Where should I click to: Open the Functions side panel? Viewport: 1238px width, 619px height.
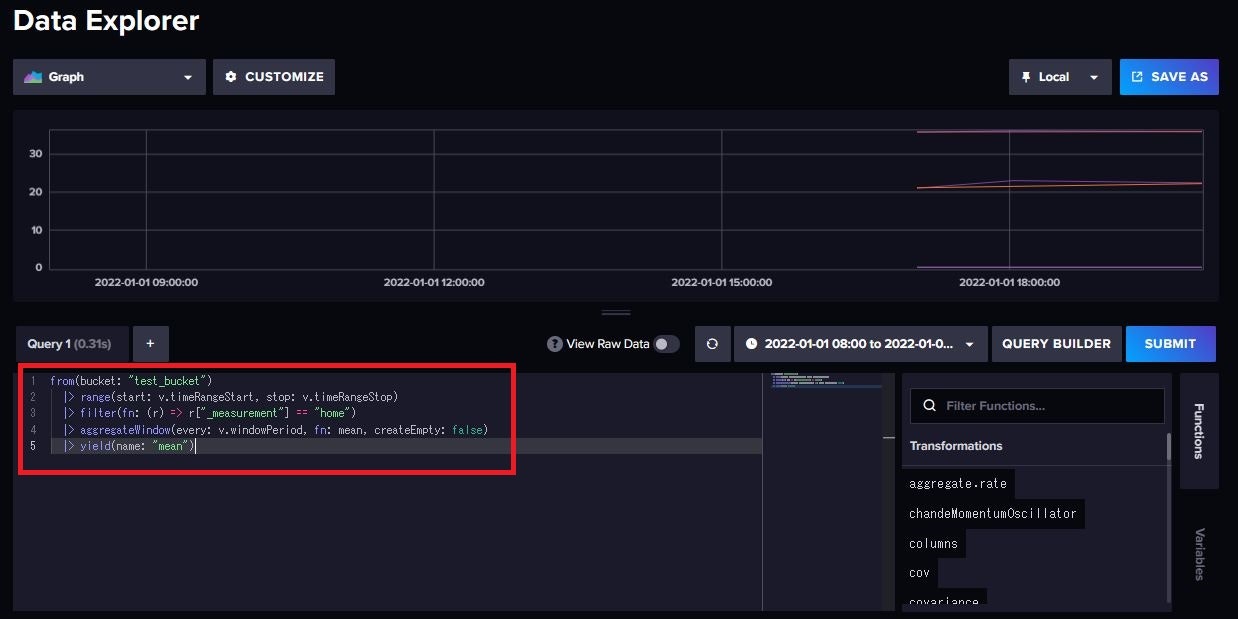[1199, 430]
